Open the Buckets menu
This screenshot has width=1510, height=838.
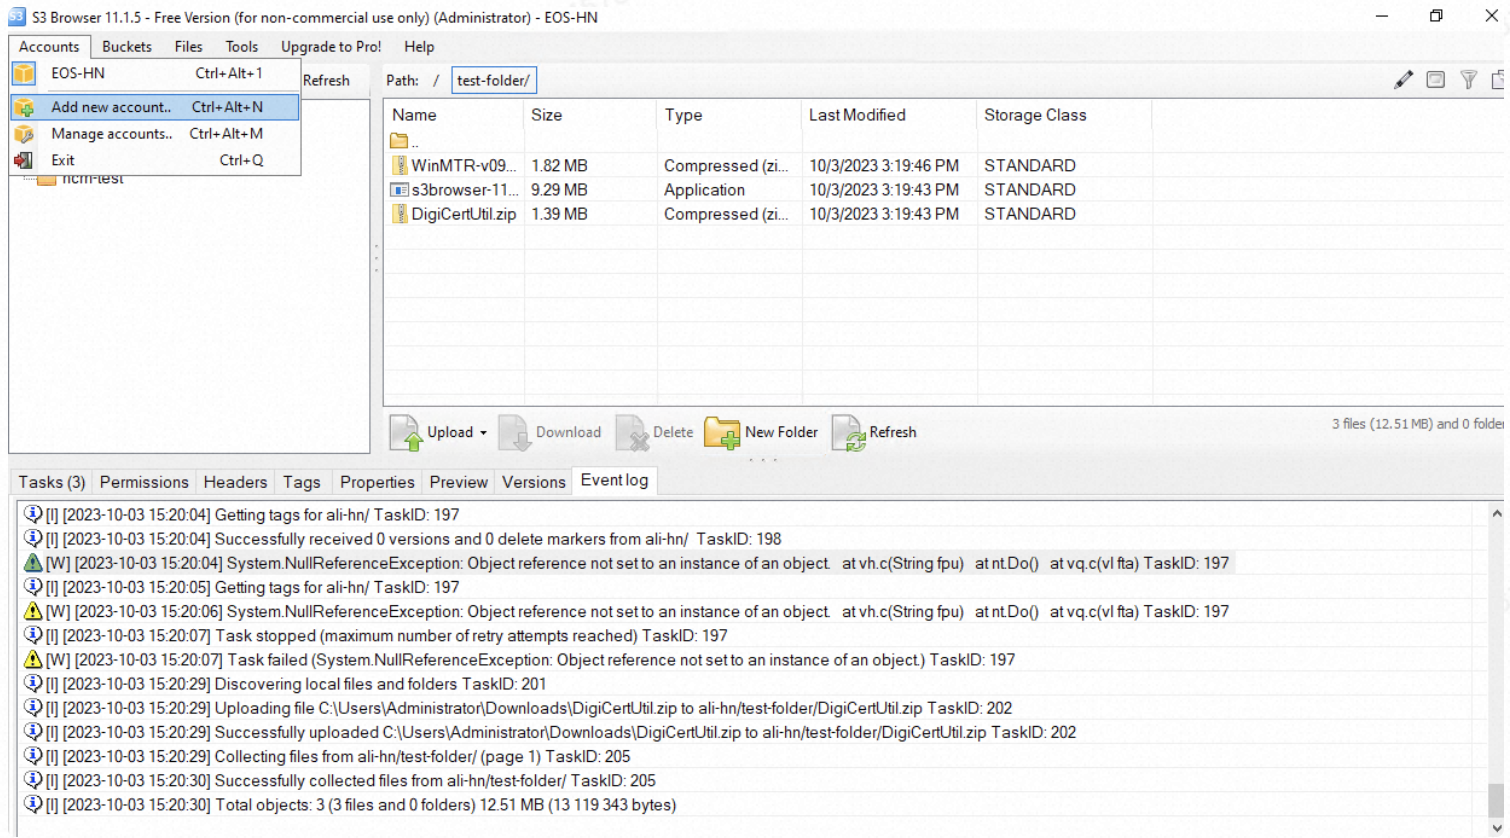(127, 47)
